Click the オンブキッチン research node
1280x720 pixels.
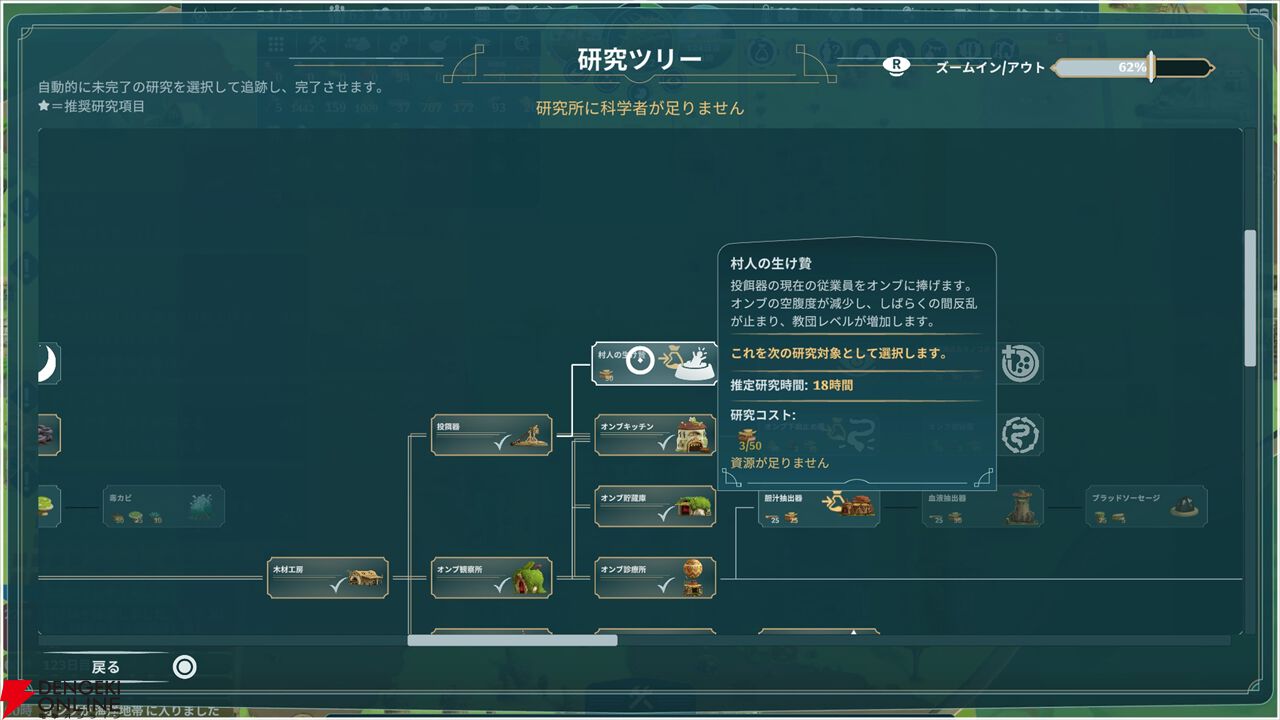coord(655,435)
